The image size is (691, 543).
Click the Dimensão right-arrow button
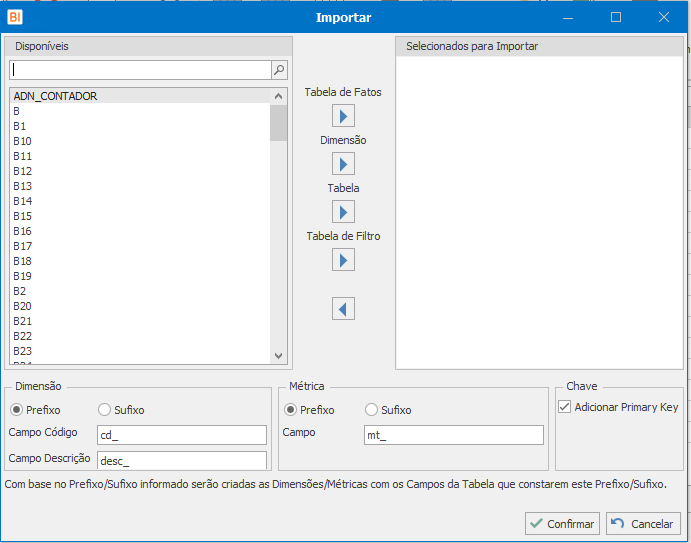click(343, 164)
